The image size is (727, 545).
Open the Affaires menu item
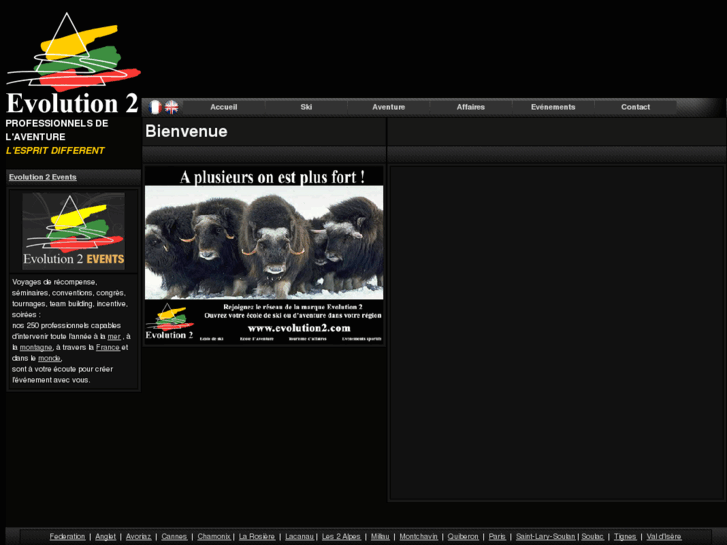471,107
